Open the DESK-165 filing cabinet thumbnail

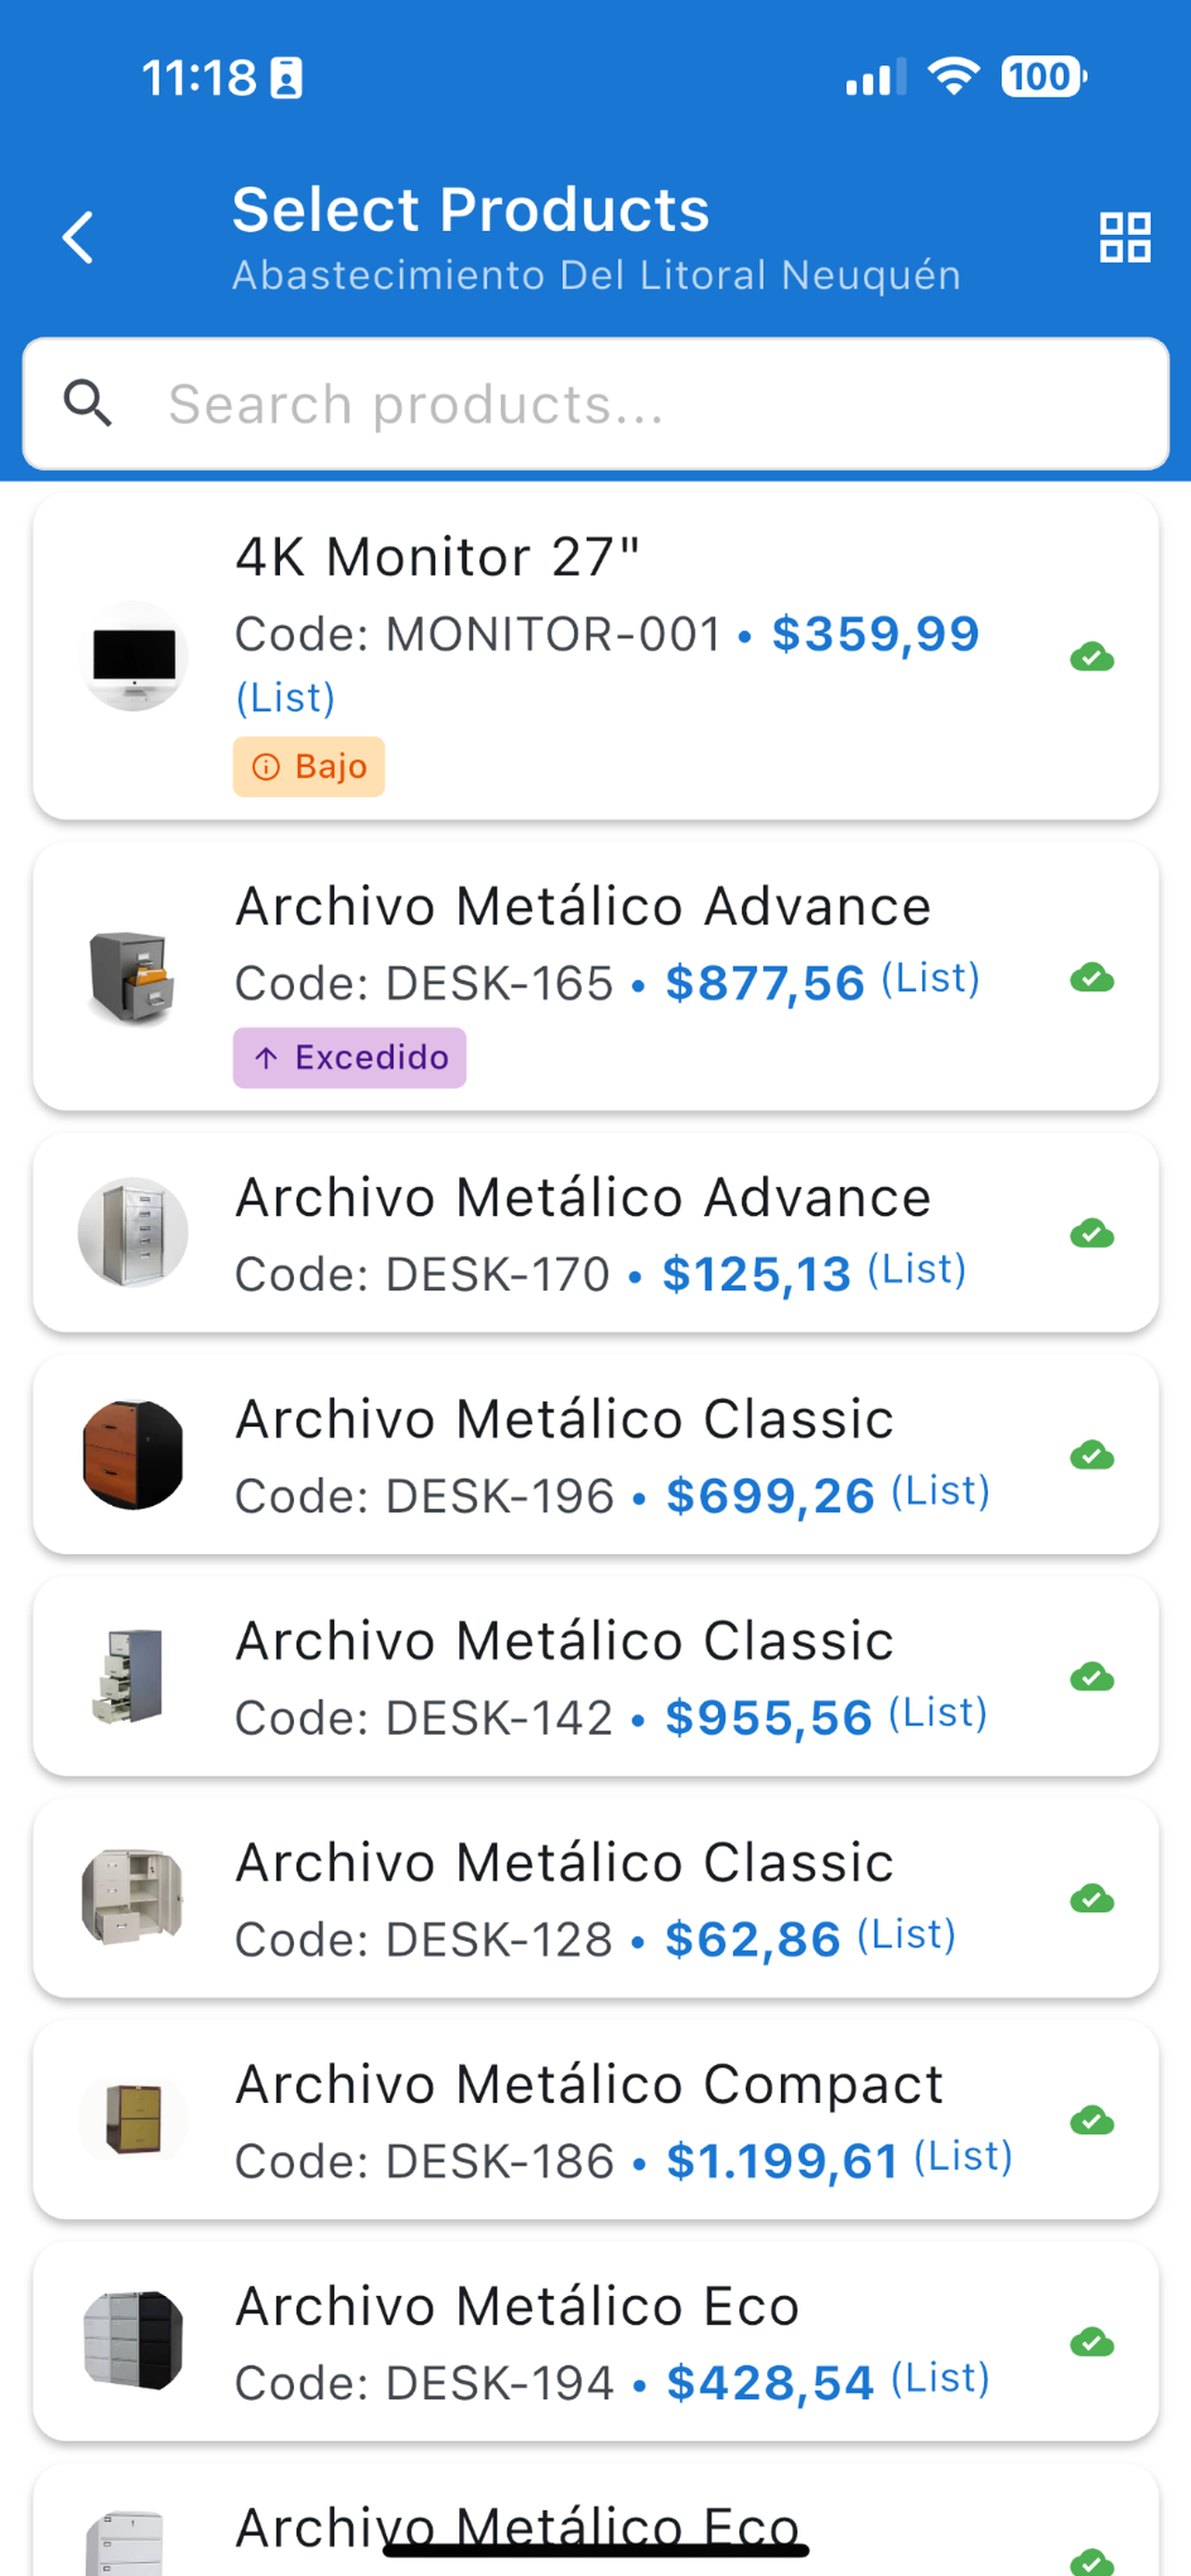[x=133, y=977]
